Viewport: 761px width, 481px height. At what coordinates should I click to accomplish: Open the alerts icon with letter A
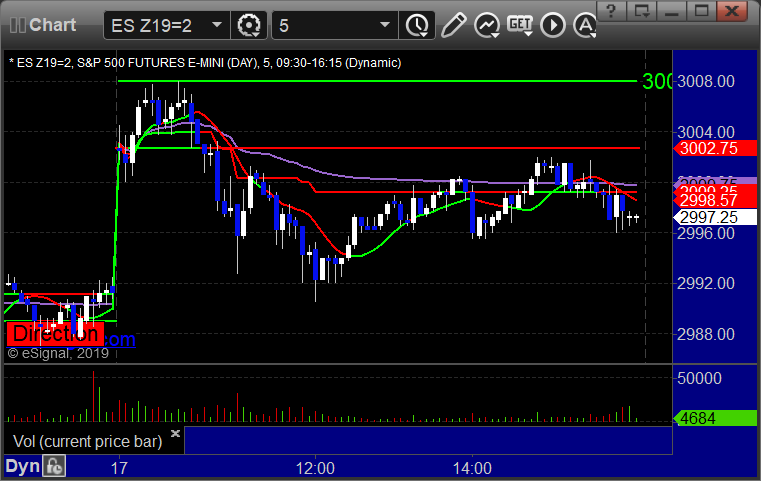point(585,25)
